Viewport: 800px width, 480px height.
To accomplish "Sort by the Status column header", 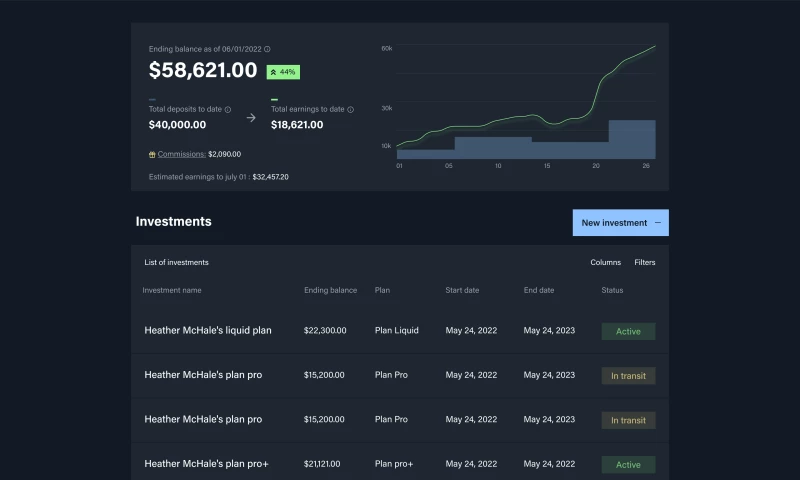I will point(612,290).
